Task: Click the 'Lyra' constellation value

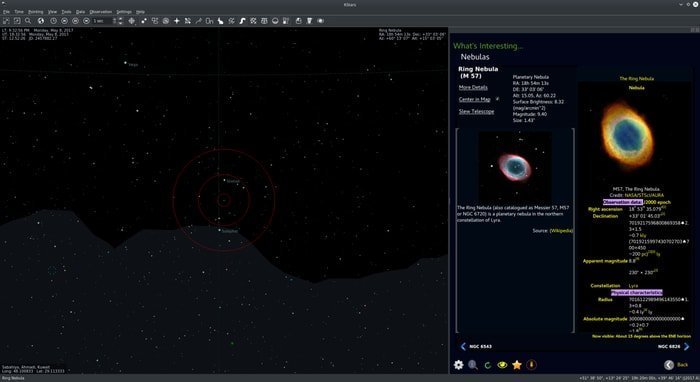Action: pyautogui.click(x=633, y=286)
